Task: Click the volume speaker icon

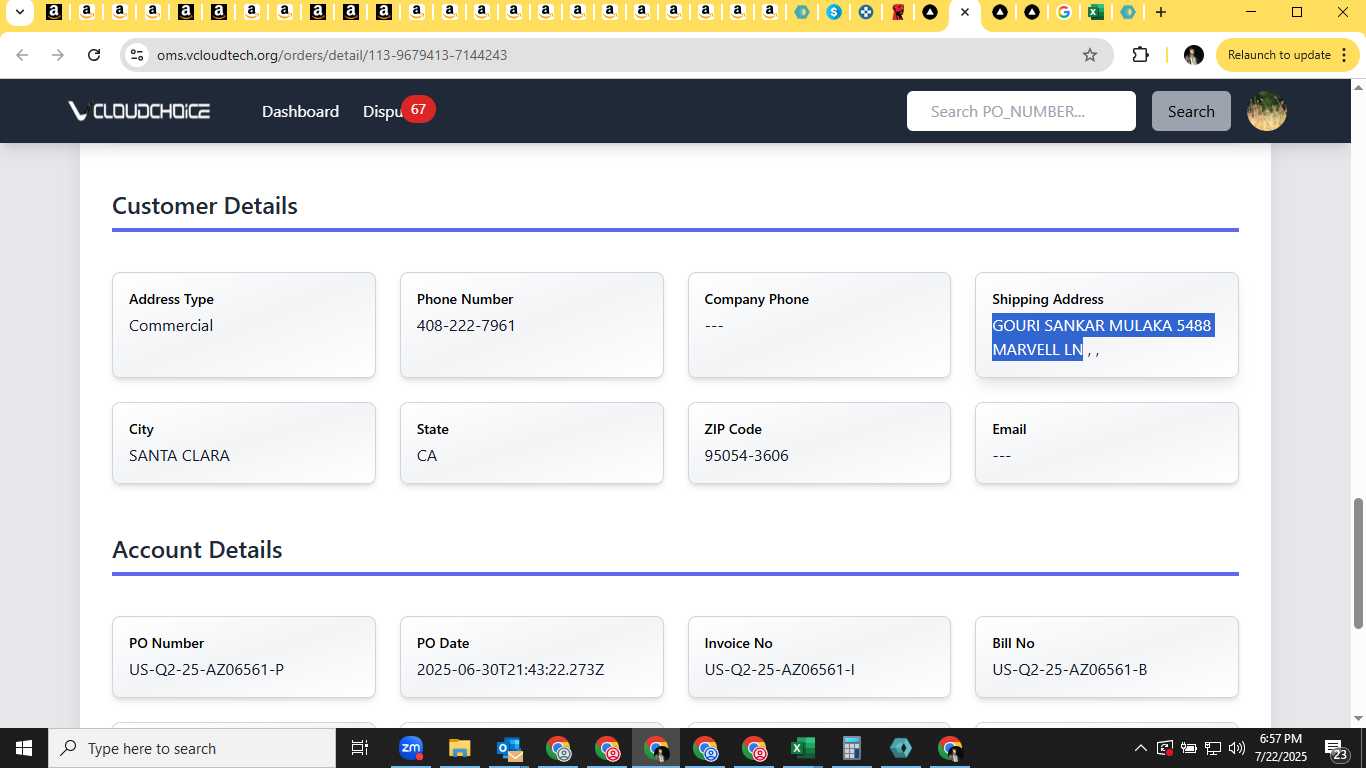Action: [1237, 748]
